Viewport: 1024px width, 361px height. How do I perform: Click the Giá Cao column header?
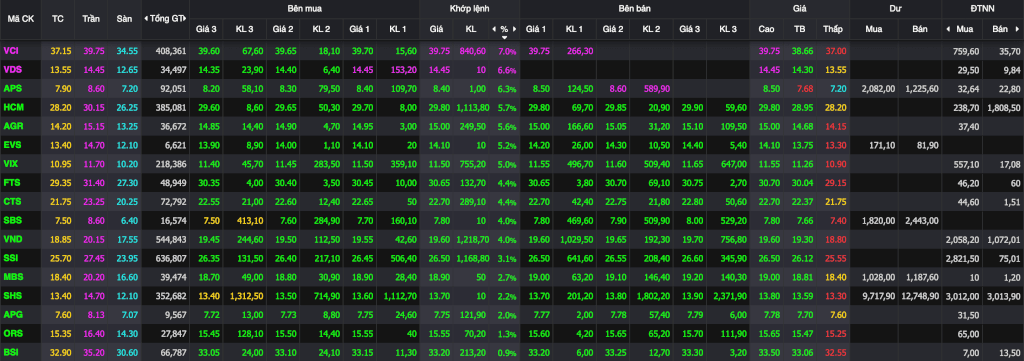click(x=767, y=29)
